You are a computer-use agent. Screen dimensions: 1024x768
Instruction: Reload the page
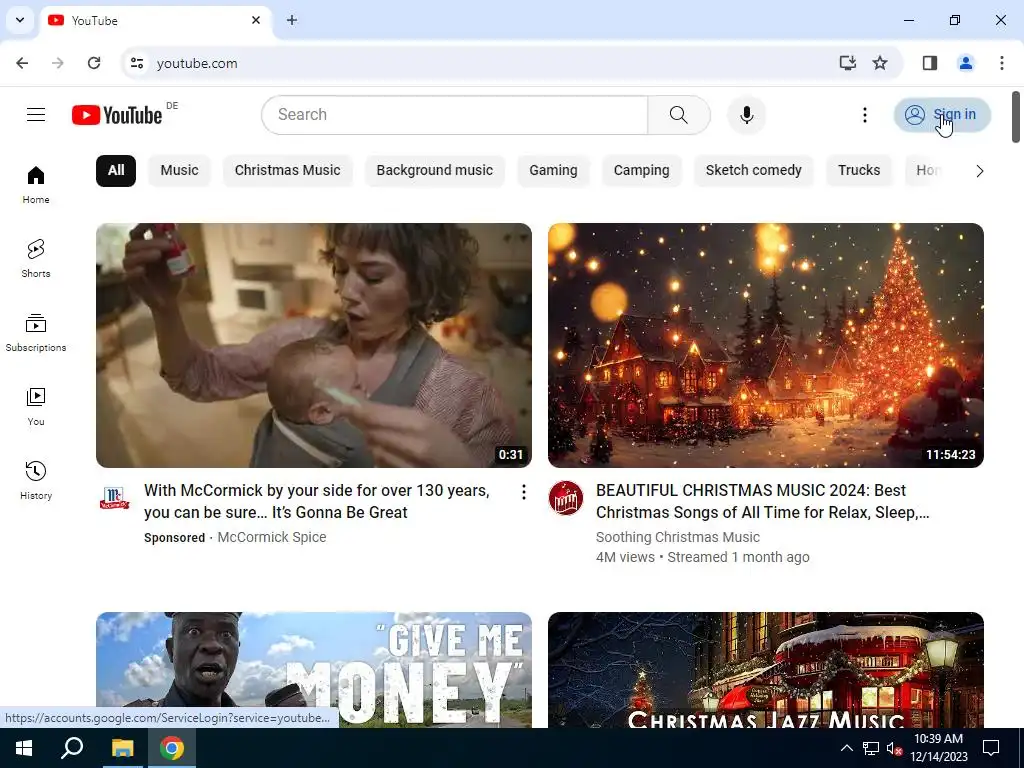pos(94,63)
